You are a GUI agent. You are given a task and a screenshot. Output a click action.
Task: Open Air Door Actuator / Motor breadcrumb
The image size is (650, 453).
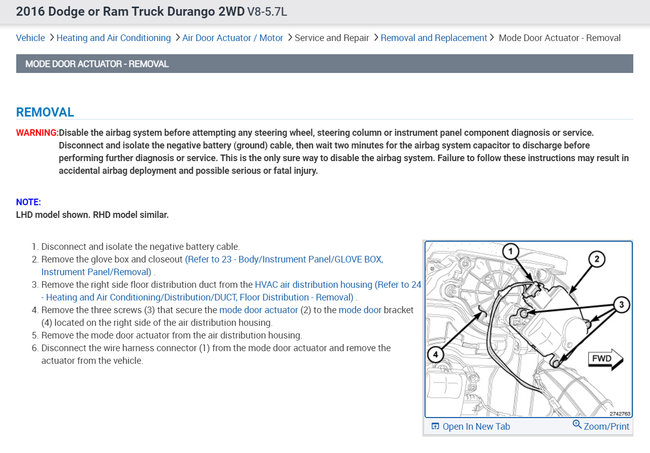point(233,38)
